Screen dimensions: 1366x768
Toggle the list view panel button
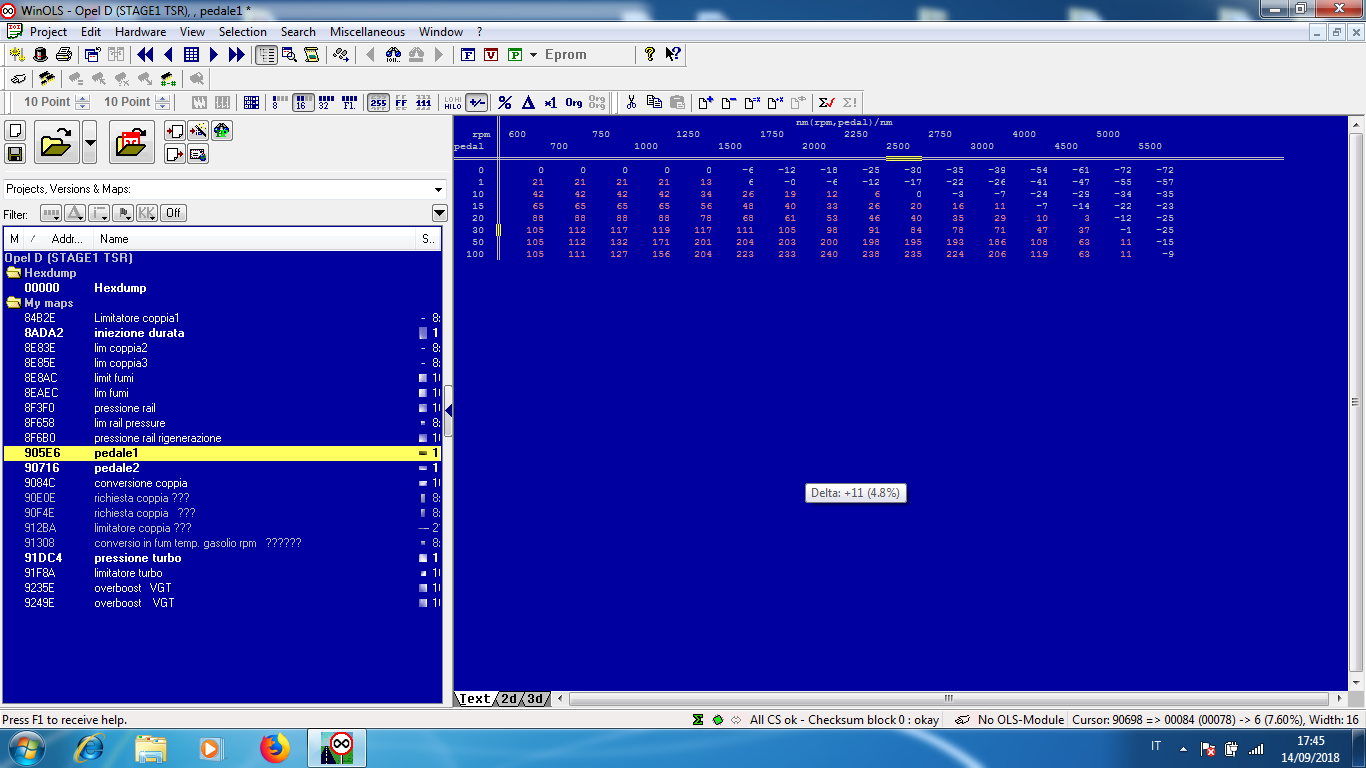pyautogui.click(x=266, y=54)
